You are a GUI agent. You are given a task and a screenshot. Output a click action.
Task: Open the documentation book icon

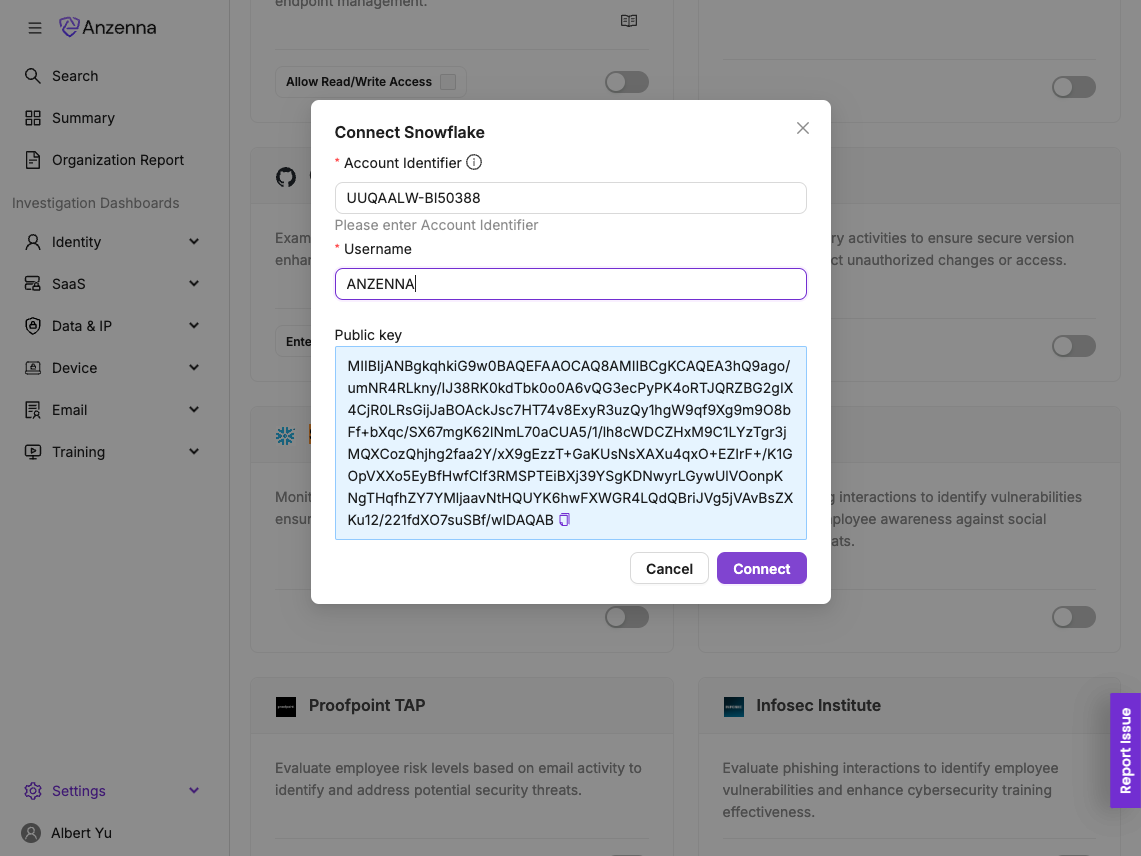(x=629, y=21)
